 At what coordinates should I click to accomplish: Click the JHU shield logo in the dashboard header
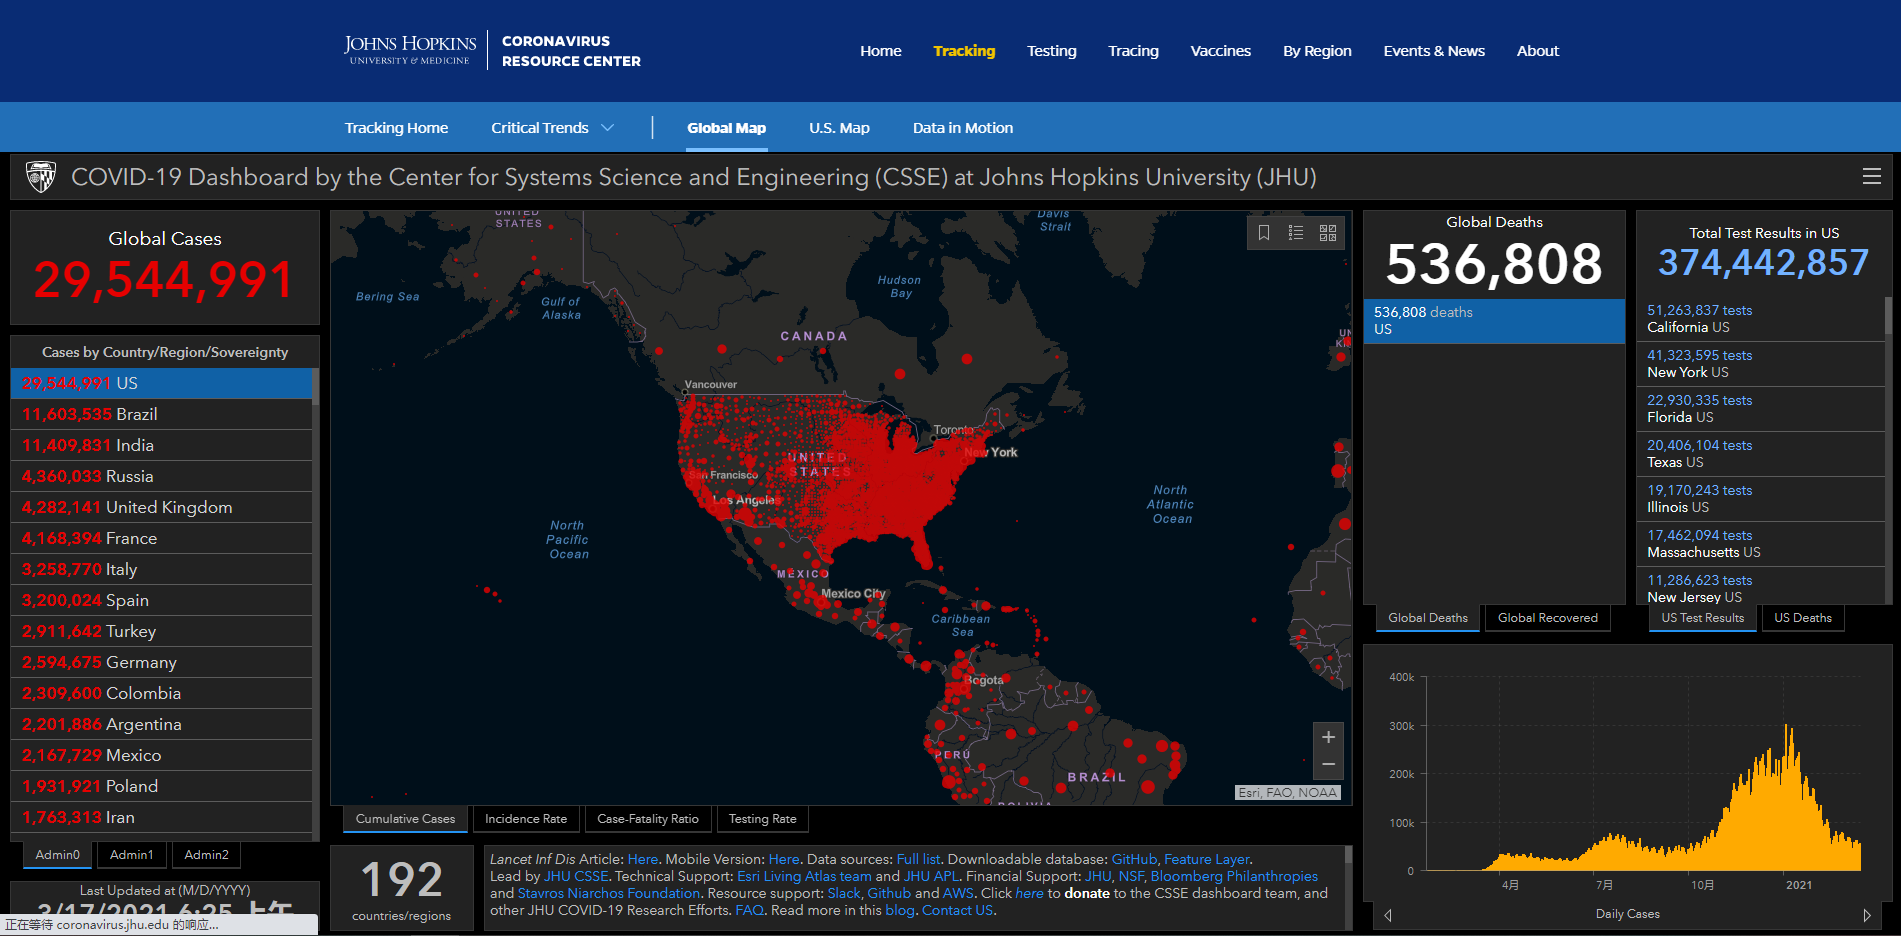coord(41,177)
